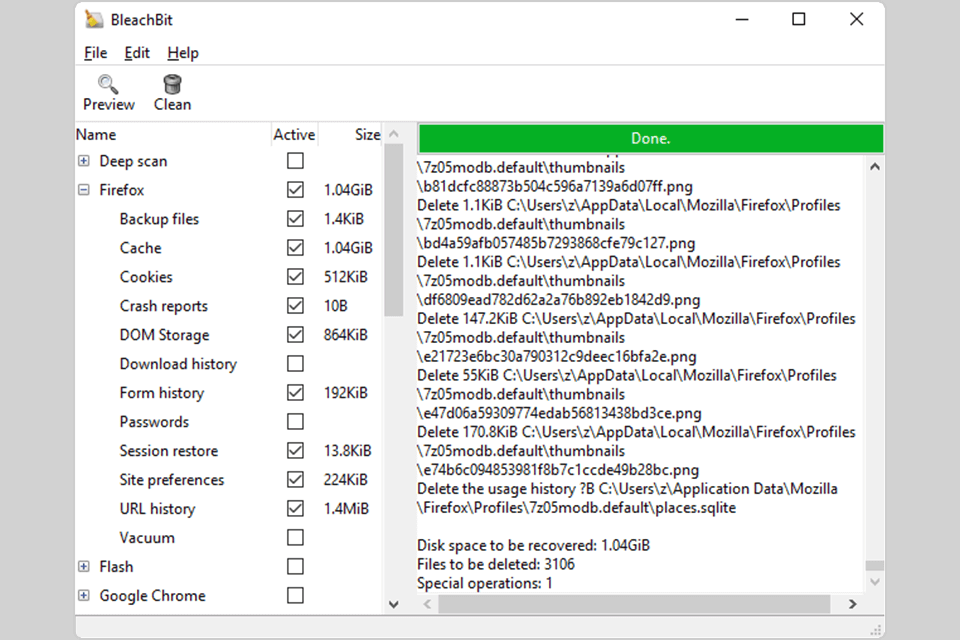Click the cleaner list vertical scrollbar thumb

[394, 230]
